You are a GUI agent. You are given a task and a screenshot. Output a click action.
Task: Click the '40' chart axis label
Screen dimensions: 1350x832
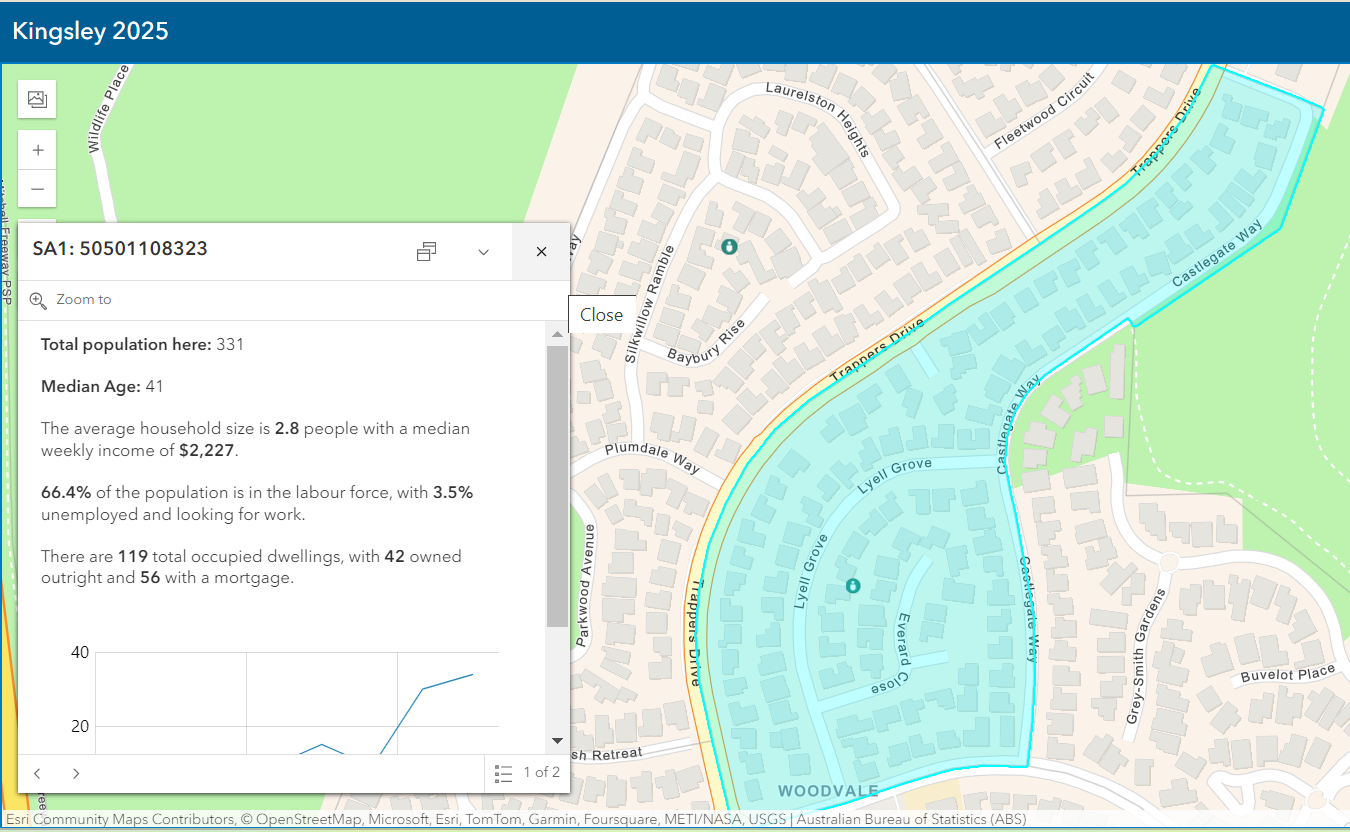point(80,652)
